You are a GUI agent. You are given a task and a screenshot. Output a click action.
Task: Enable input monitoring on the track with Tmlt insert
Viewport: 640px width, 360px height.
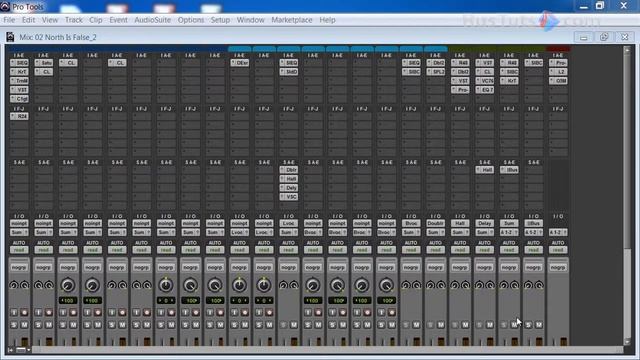[x=14, y=312]
